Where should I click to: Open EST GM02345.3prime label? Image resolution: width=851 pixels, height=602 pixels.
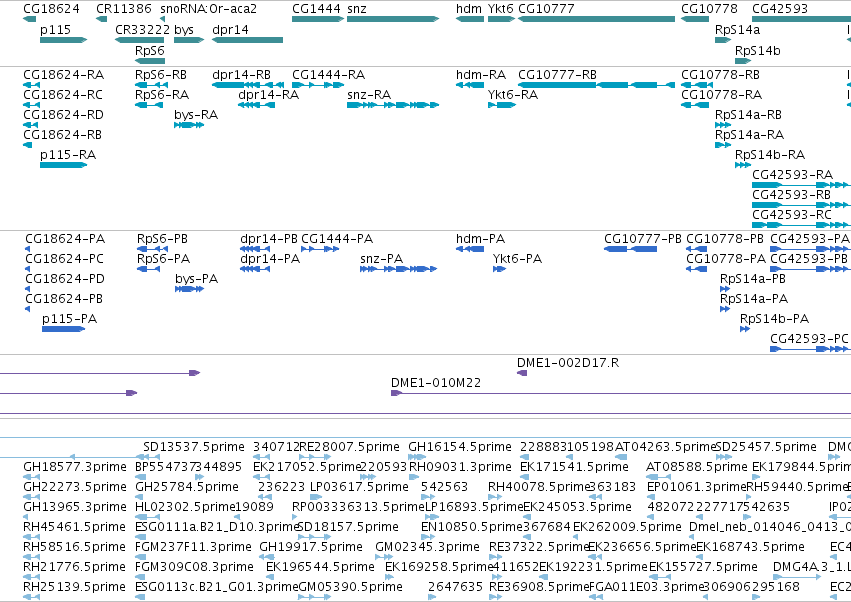click(x=428, y=547)
